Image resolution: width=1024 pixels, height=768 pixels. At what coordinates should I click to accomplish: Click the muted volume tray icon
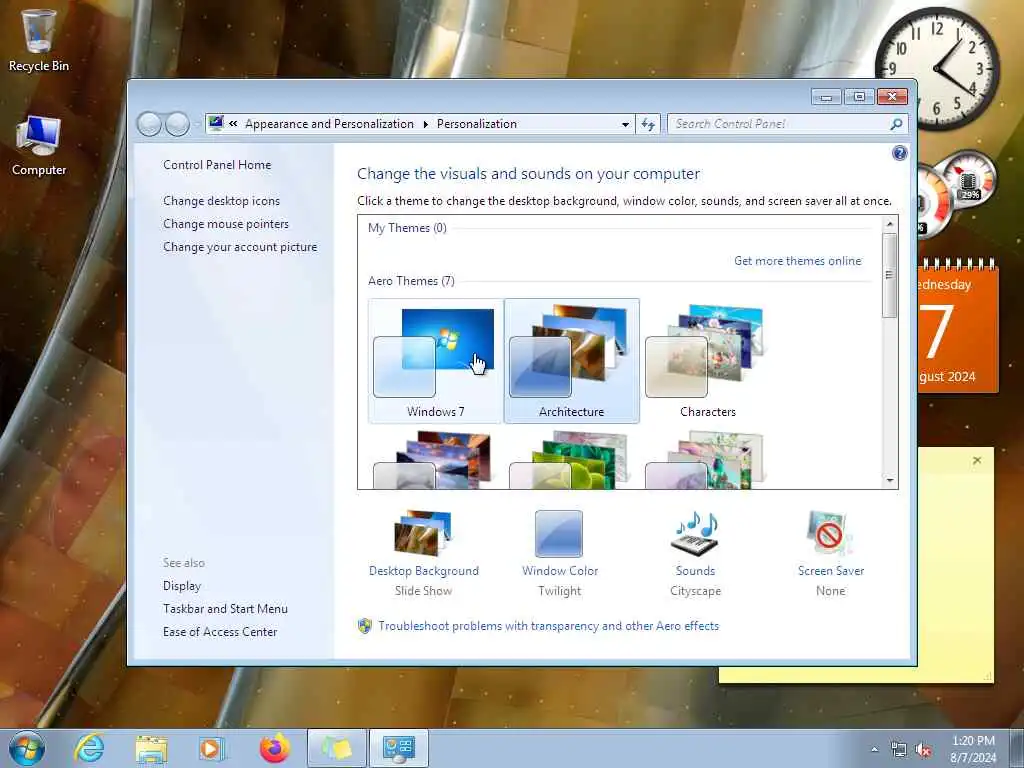pyautogui.click(x=923, y=750)
